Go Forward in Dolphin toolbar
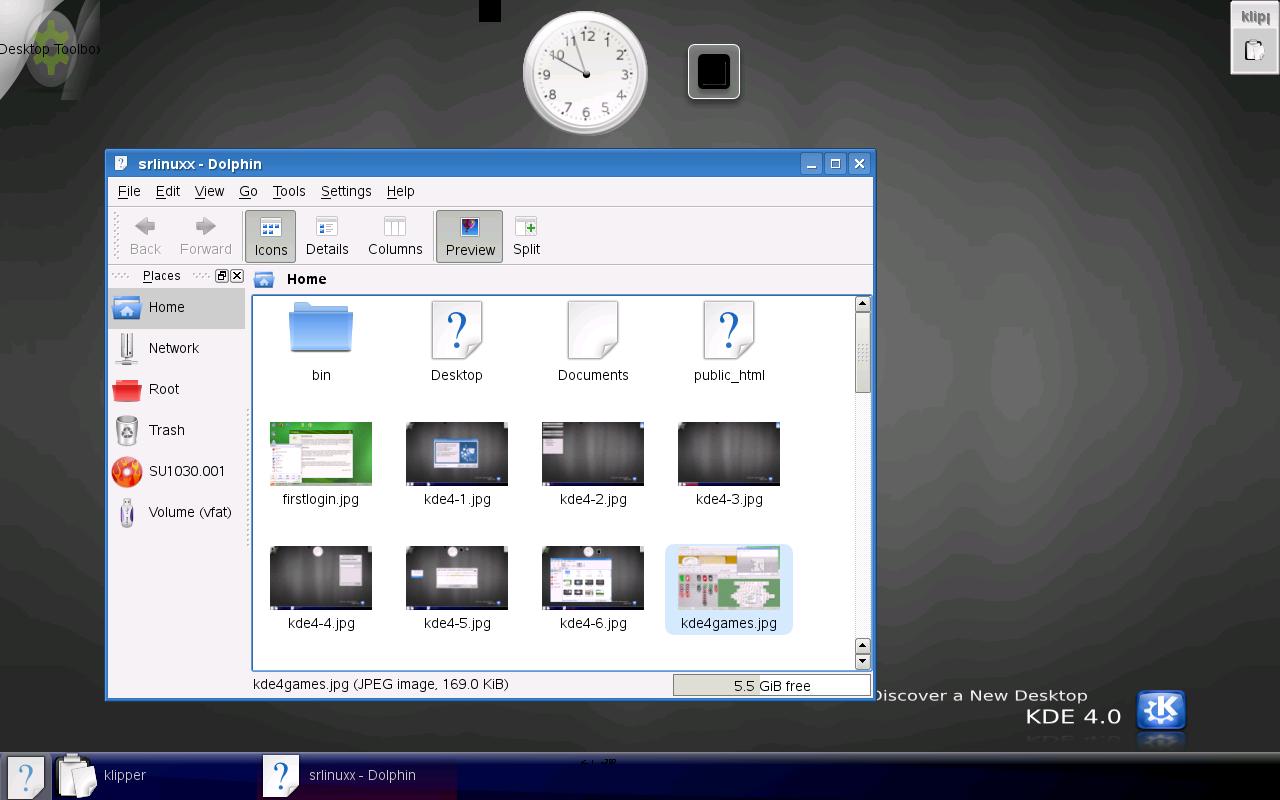 205,236
